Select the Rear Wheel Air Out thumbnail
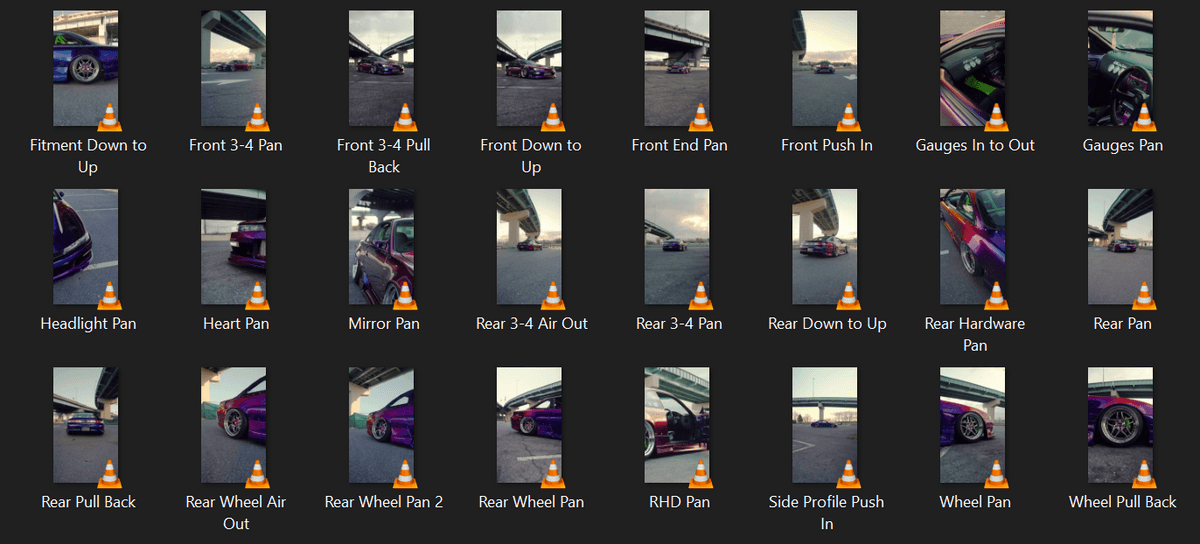 (x=234, y=425)
